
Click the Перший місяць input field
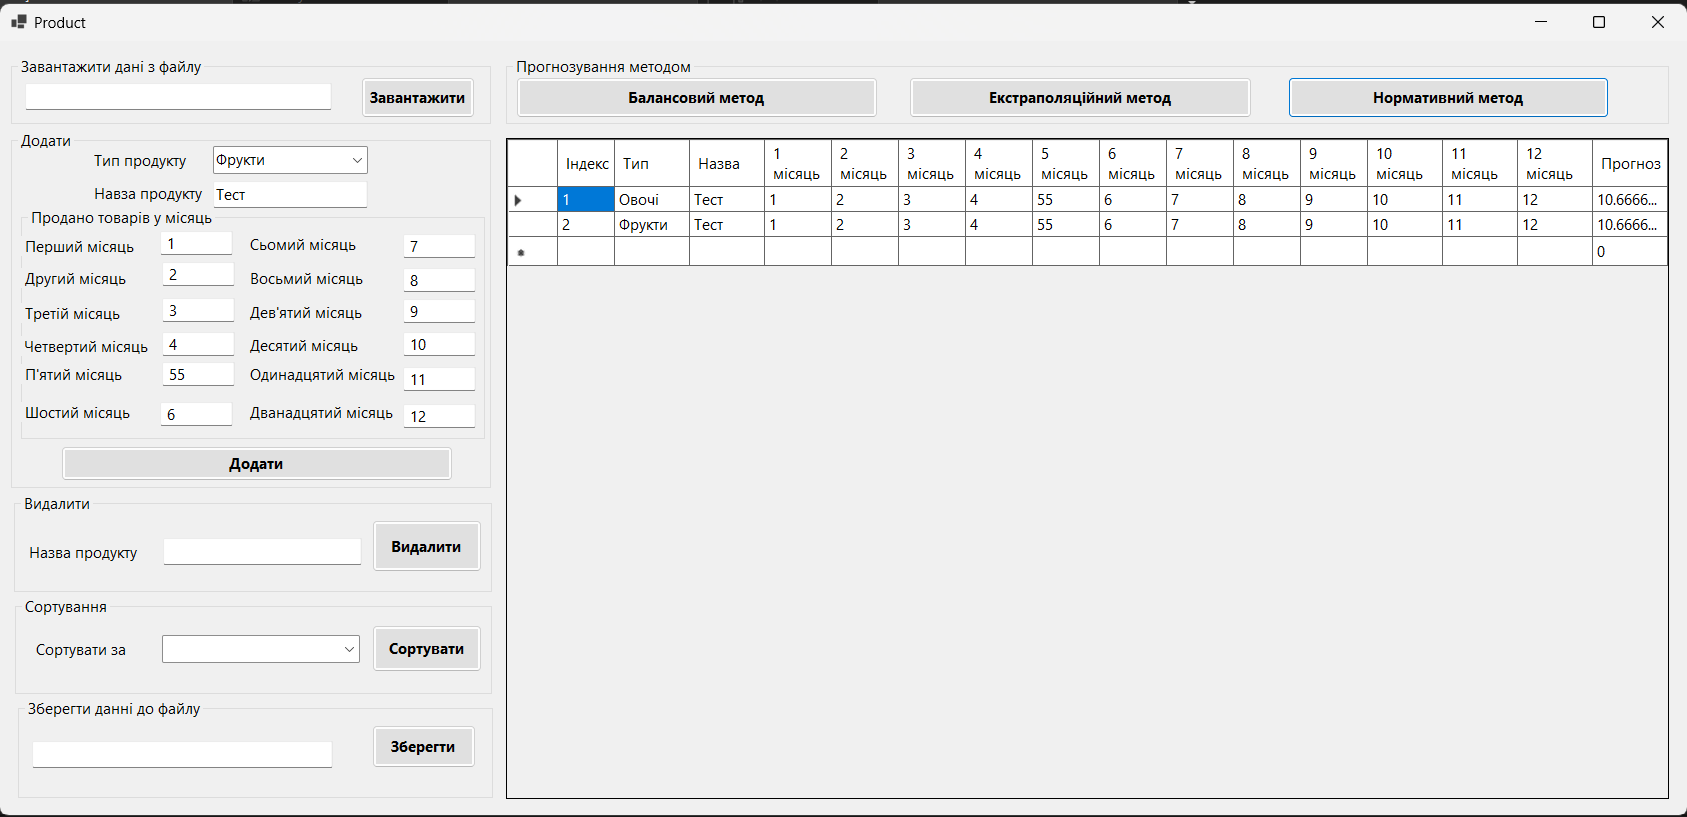(x=197, y=244)
